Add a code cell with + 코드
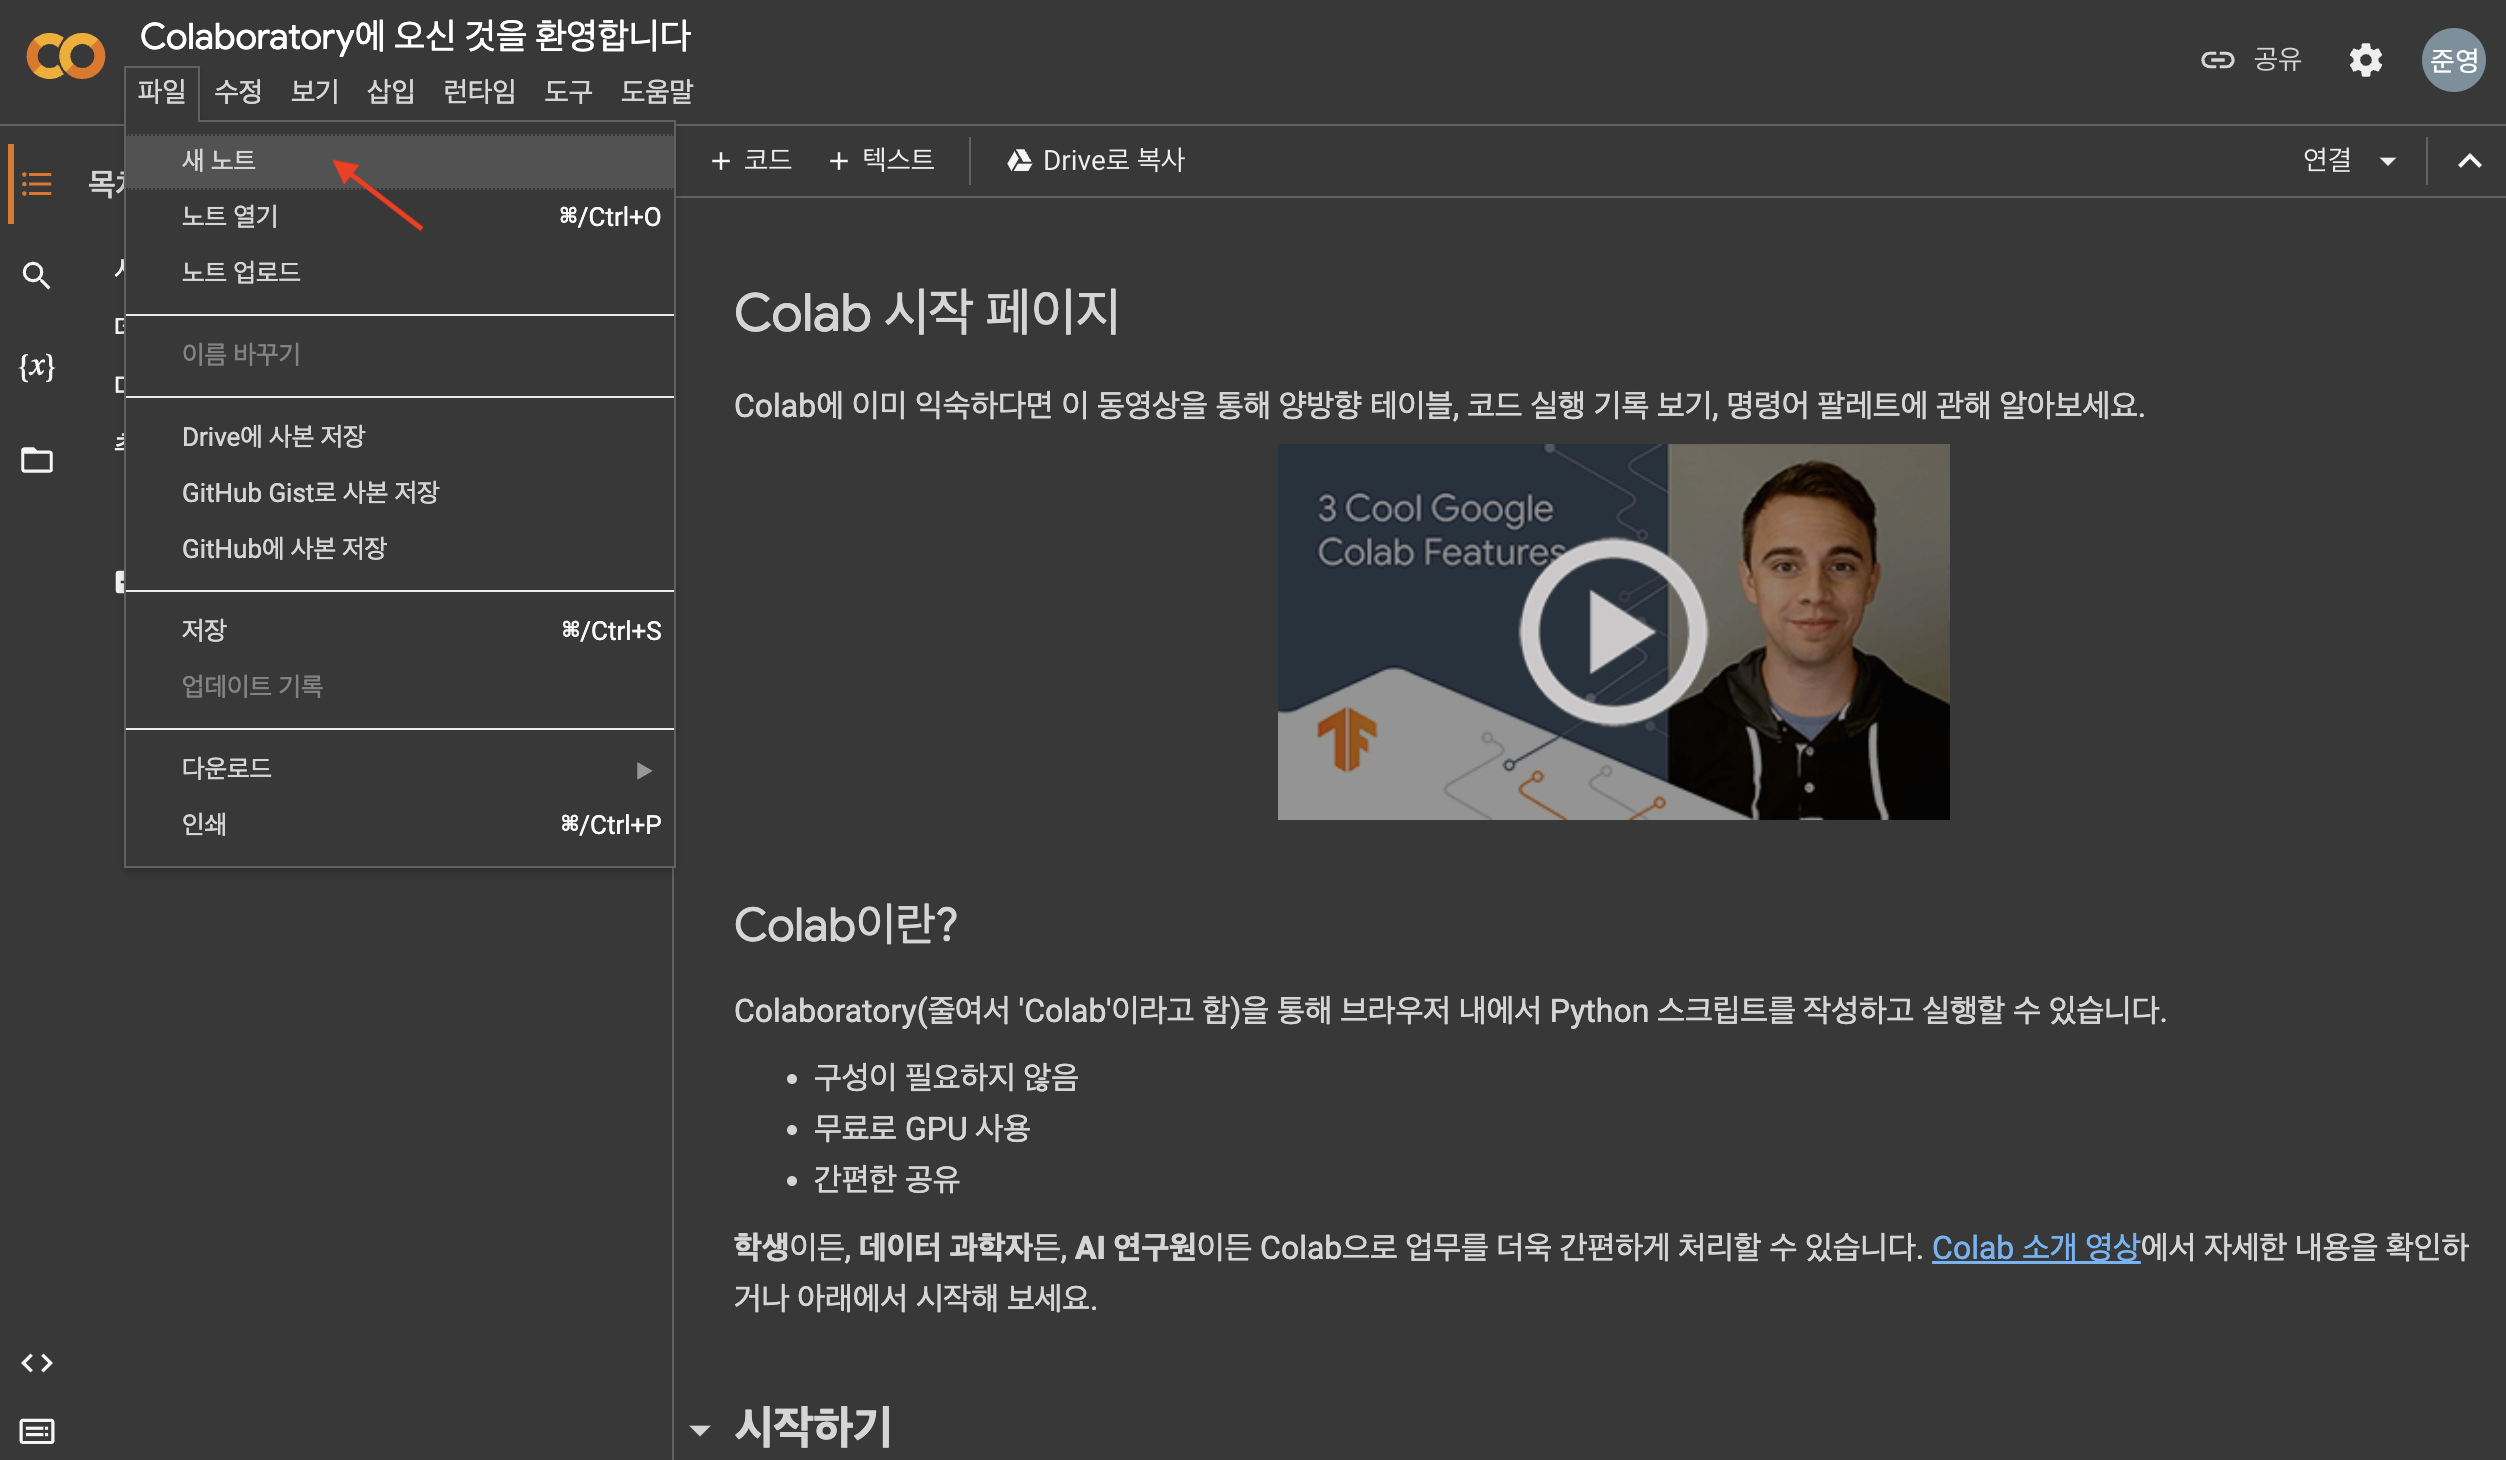 [751, 160]
